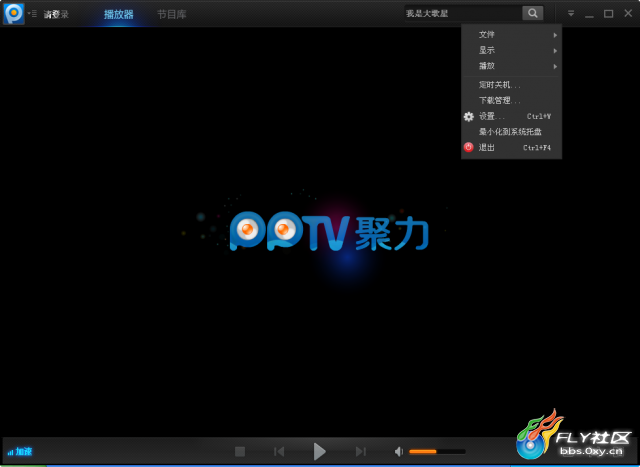640x467 pixels.
Task: Click the previous track button
Action: click(279, 451)
